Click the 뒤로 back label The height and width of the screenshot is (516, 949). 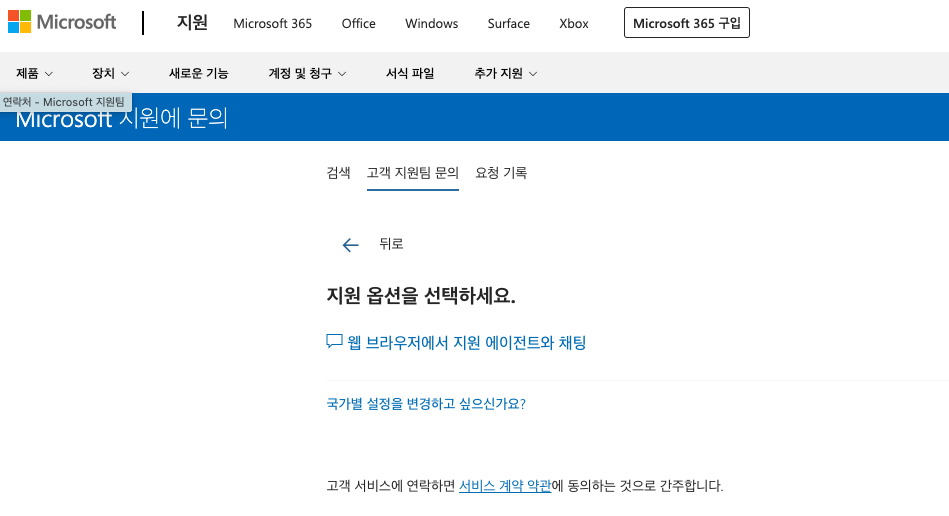point(391,244)
